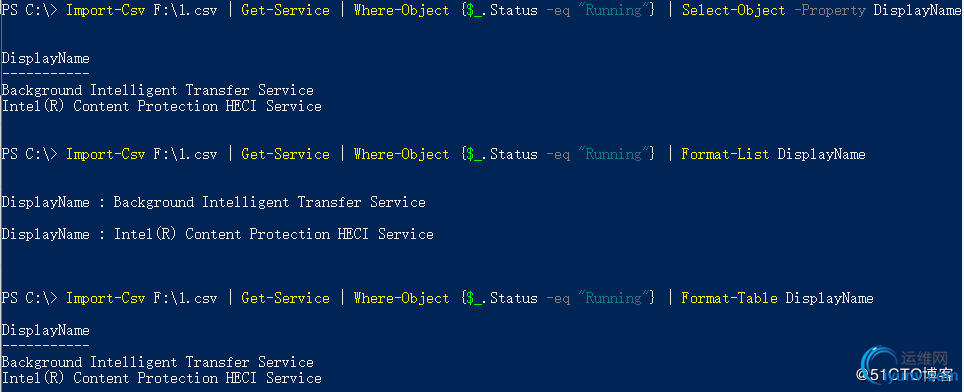The width and height of the screenshot is (964, 392).
Task: Click the first Background Intelligent Transfer Service row
Action: tap(157, 90)
